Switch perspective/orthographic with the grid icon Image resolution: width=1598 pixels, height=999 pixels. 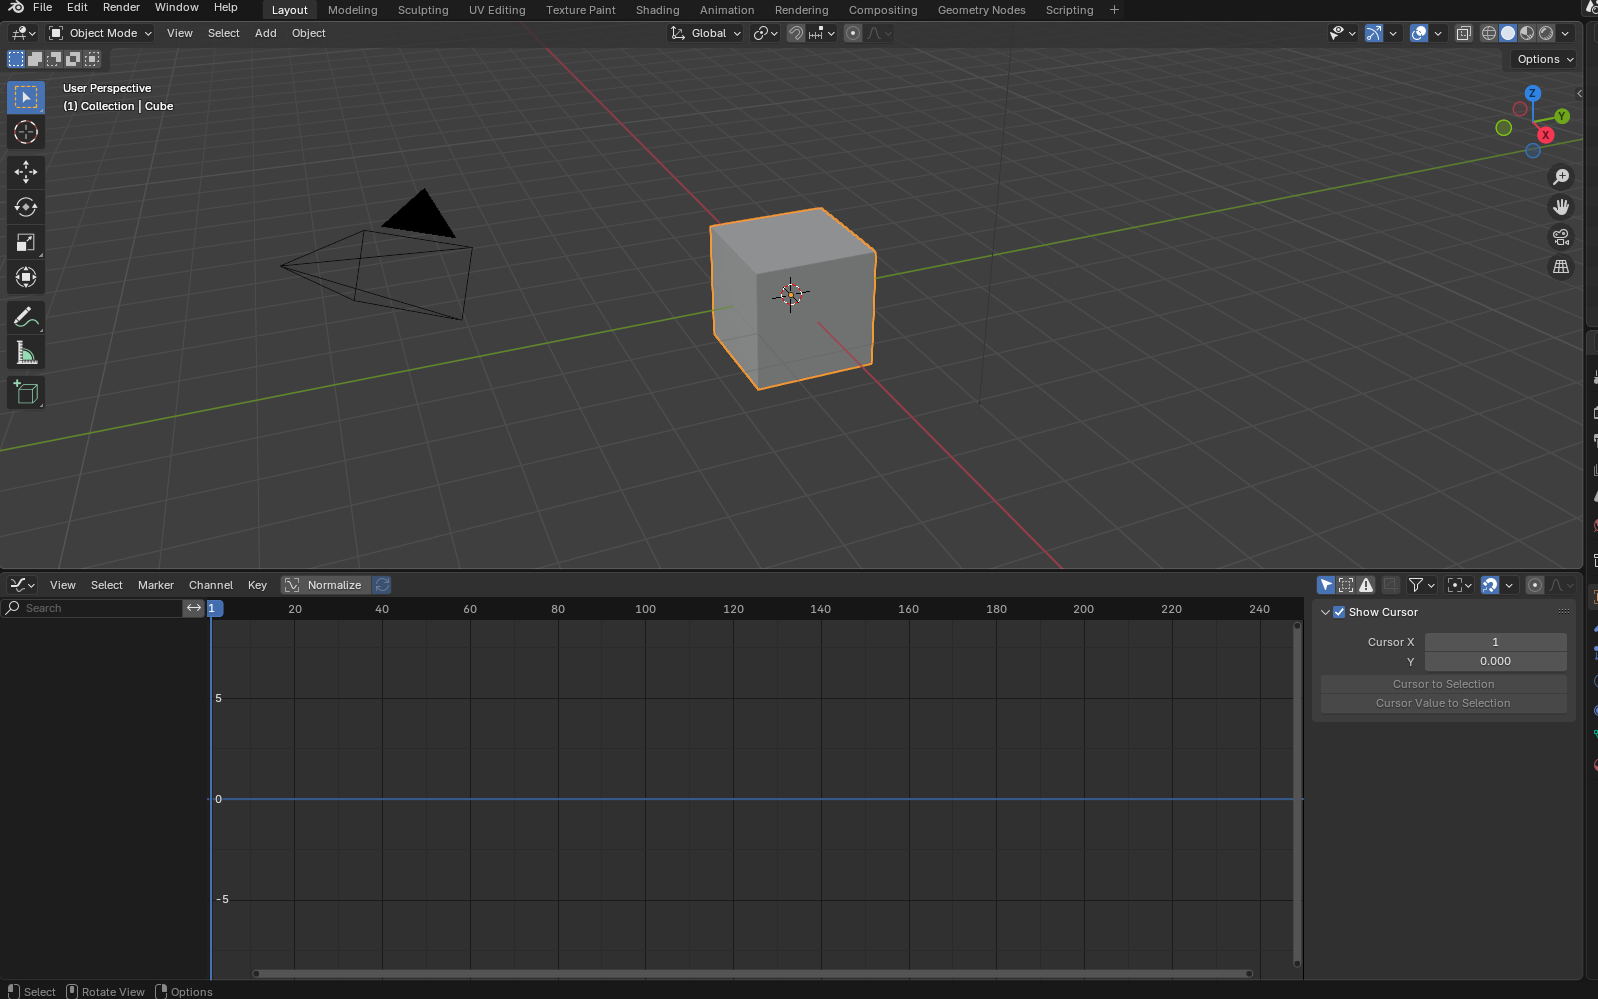(1561, 267)
